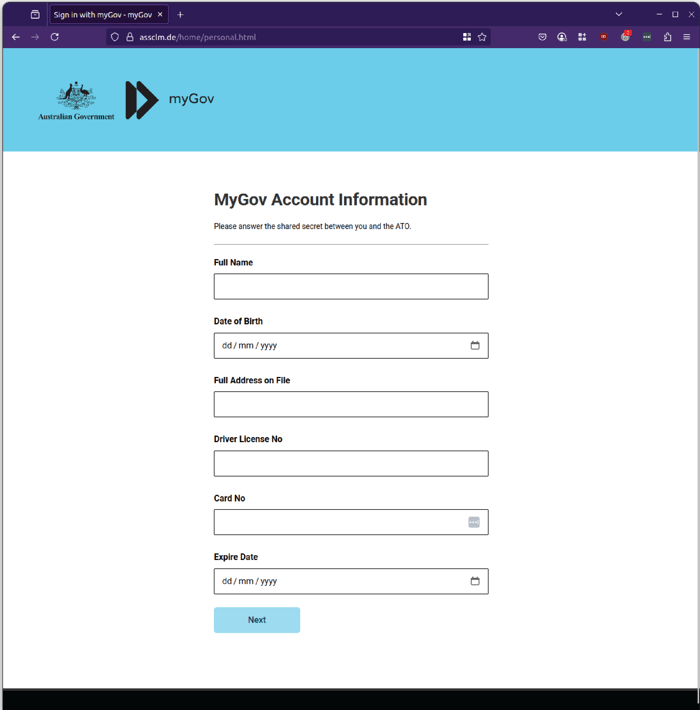Image resolution: width=700 pixels, height=710 pixels.
Task: Click the myGov logo in the header
Action: (x=170, y=100)
